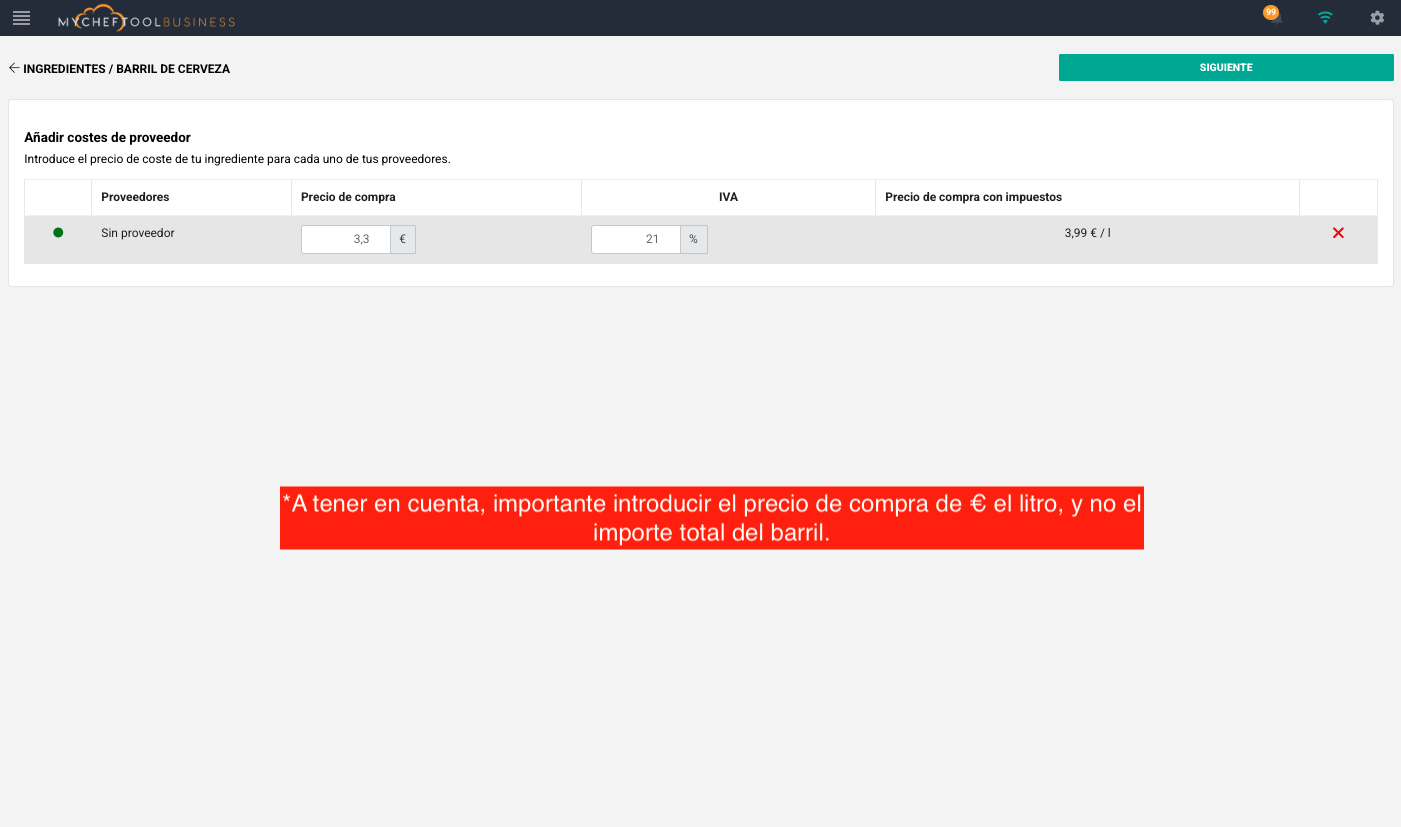1401x827 pixels.
Task: Check the wifi connection status icon
Action: tap(1325, 18)
